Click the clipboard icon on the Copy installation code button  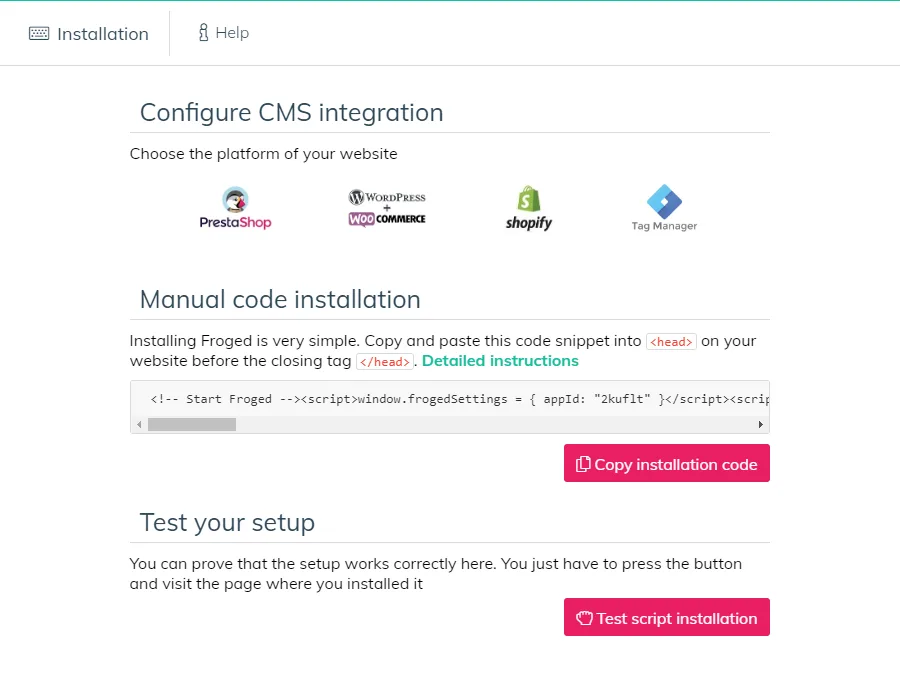[583, 464]
